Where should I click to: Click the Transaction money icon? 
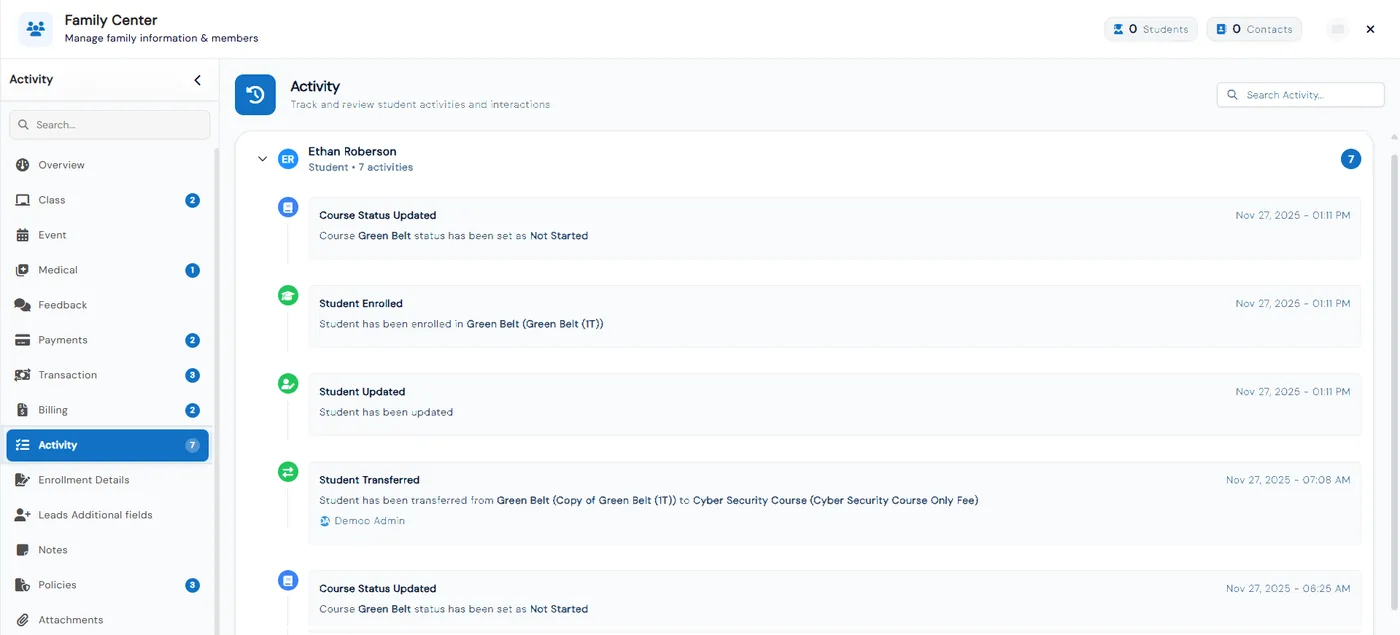point(22,375)
